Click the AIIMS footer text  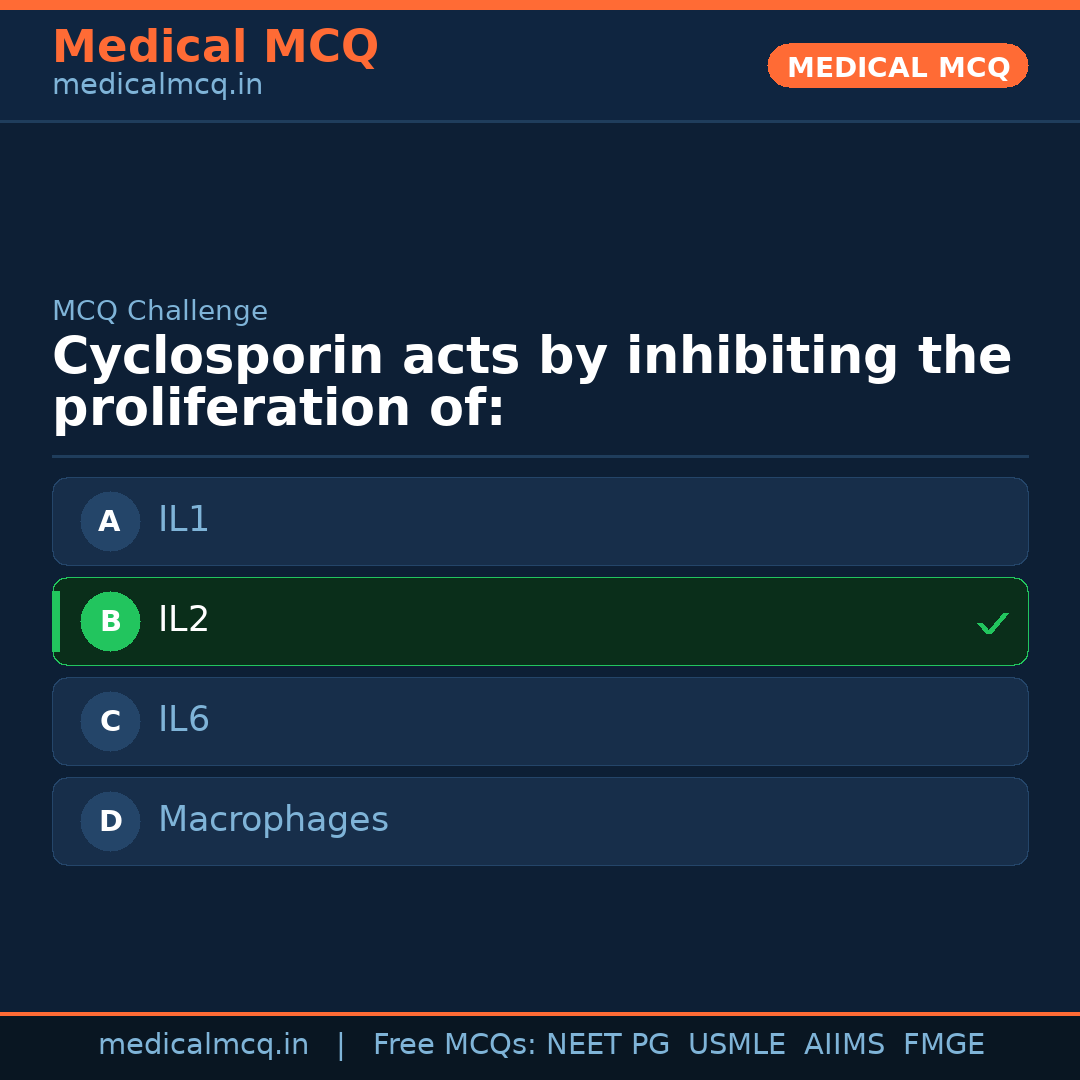pos(844,1045)
